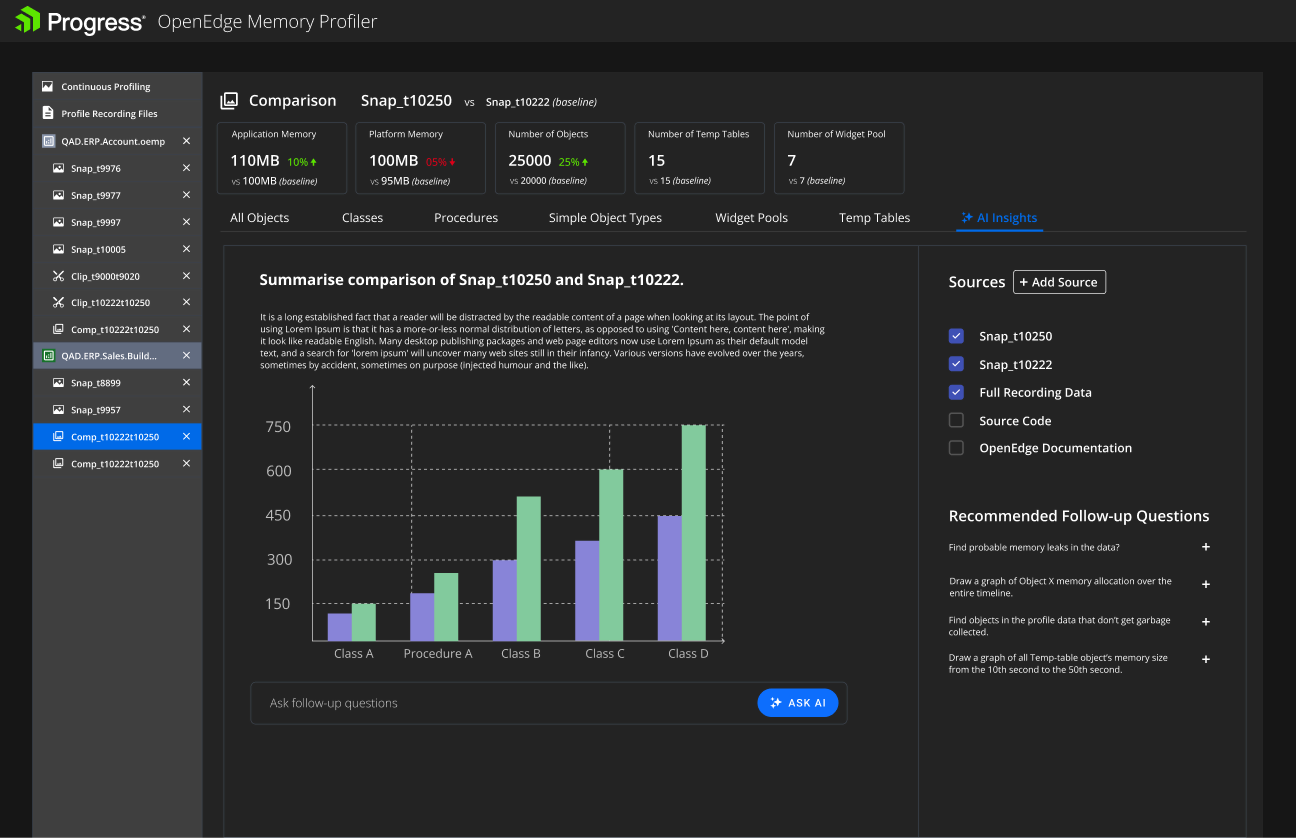Expand the 'Find probable memory leaks' question
Viewport: 1296px width, 838px height.
[x=1206, y=547]
